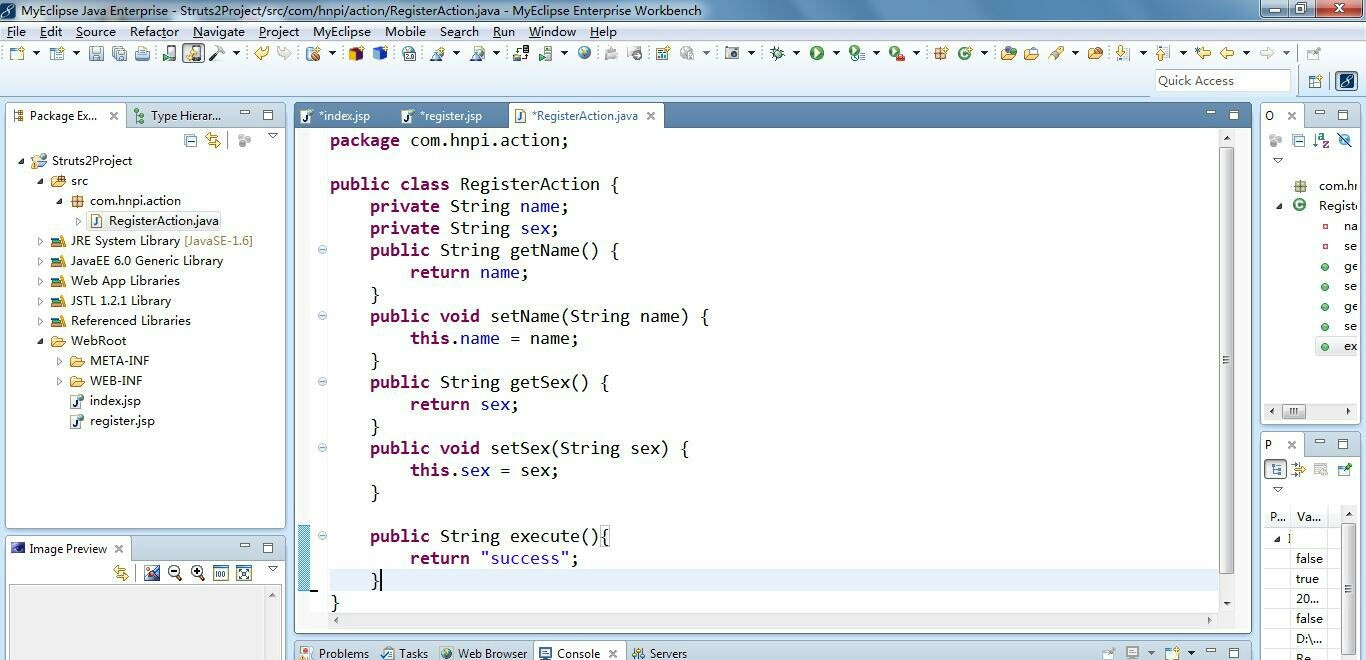The height and width of the screenshot is (660, 1366).
Task: Click the Quick Access search field
Action: click(1222, 81)
